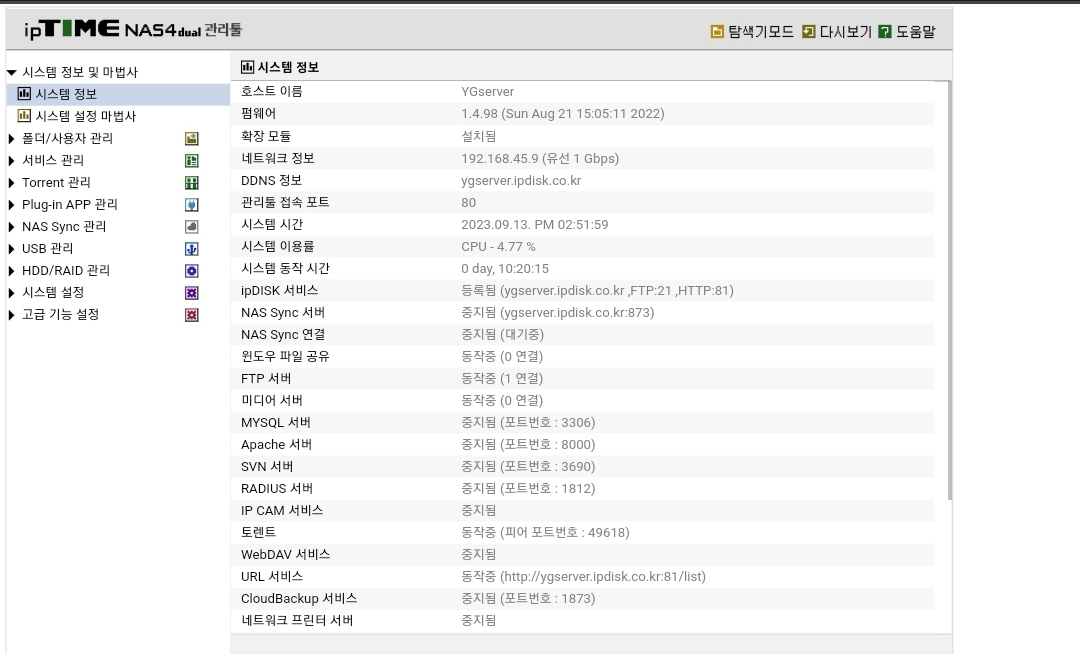Click MYSQL 서버 port 3306 value
Viewport: 1080px width, 654px height.
tap(528, 423)
